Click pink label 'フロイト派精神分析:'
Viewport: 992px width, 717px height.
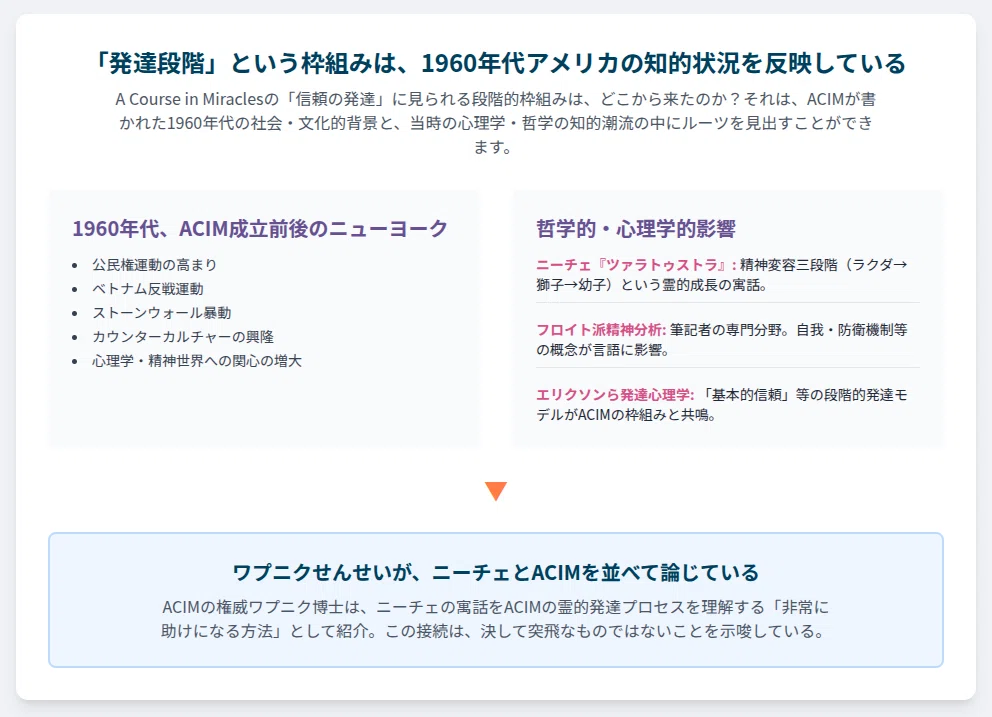tap(601, 330)
